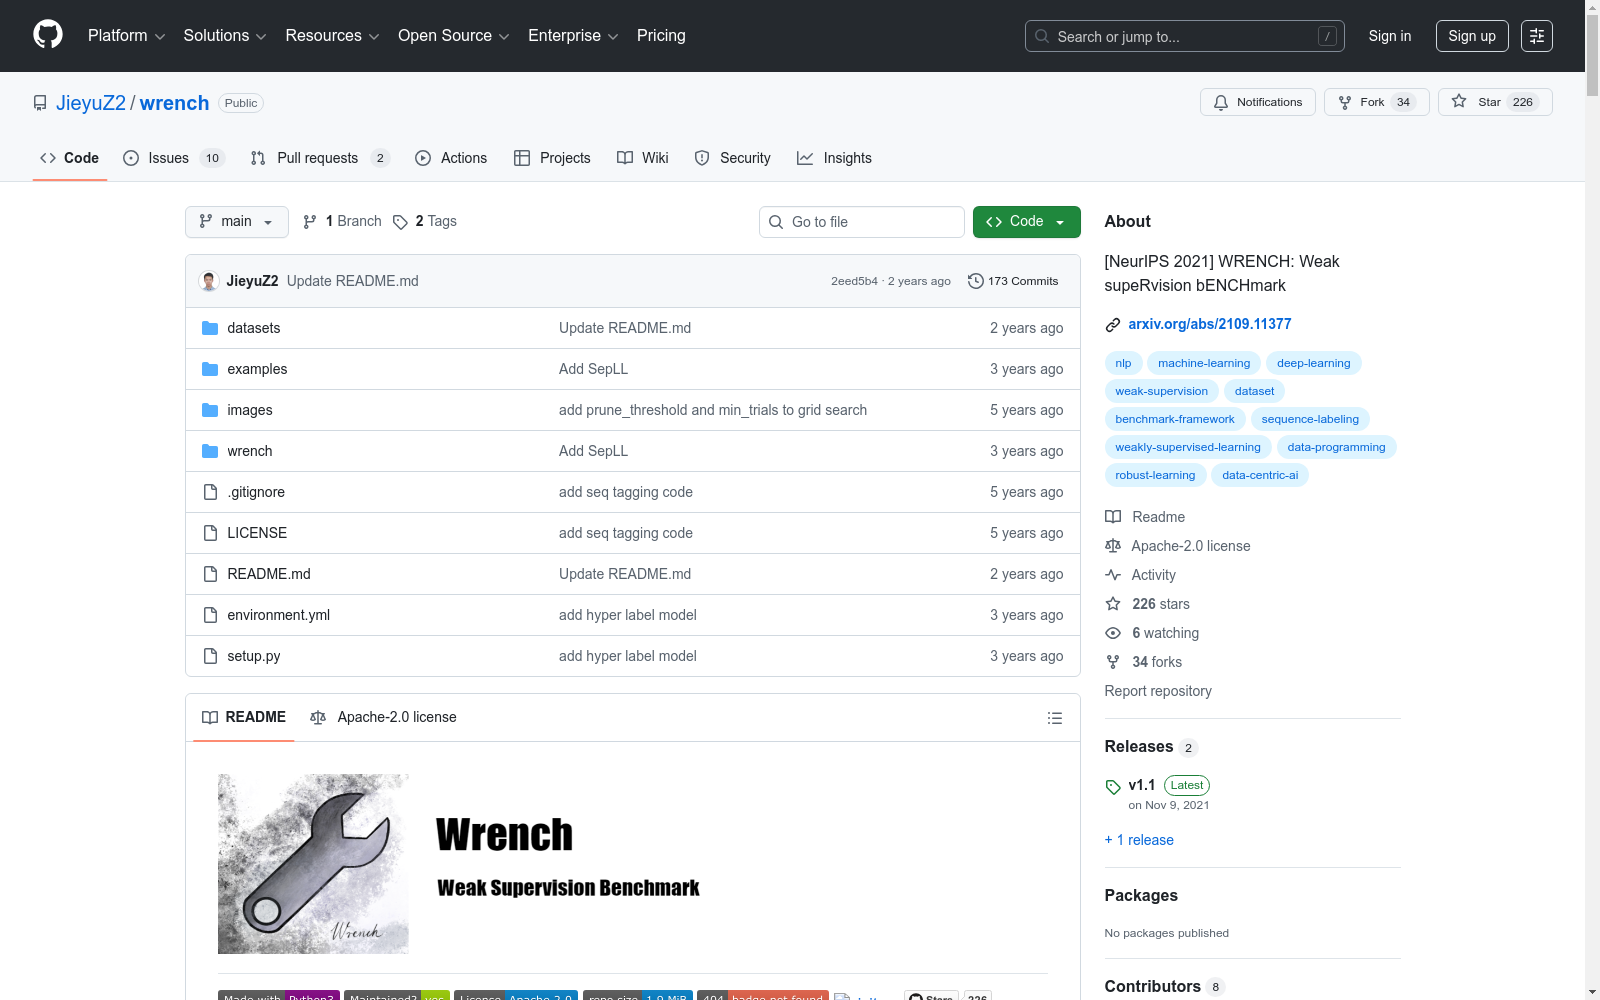Image resolution: width=1600 pixels, height=1000 pixels.
Task: Open the JieyuZ2 owner profile link
Action: click(91, 103)
